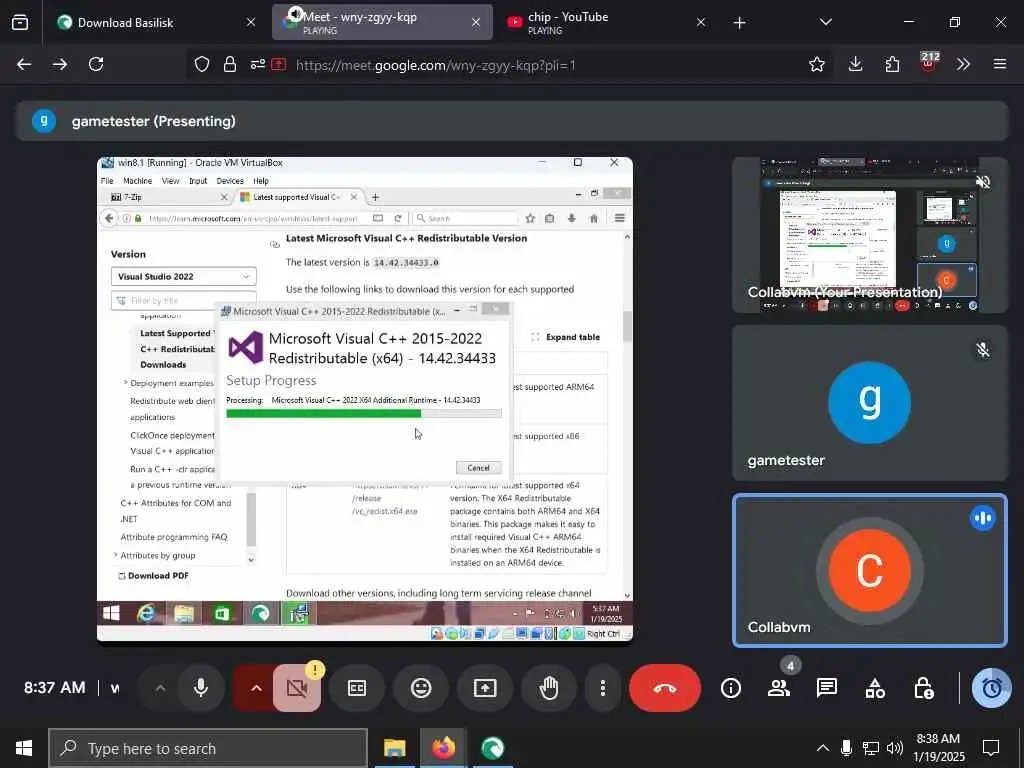
Task: Open Meet more options three dots
Action: (603, 688)
